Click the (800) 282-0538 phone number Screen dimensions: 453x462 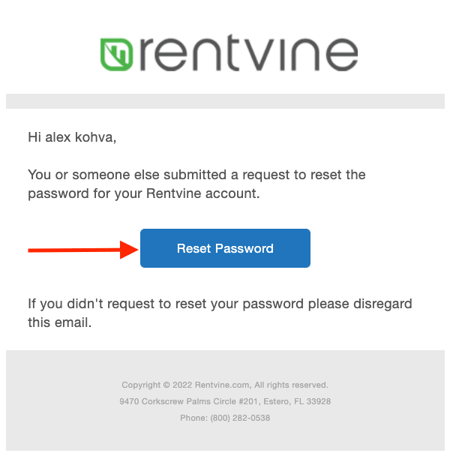click(240, 418)
